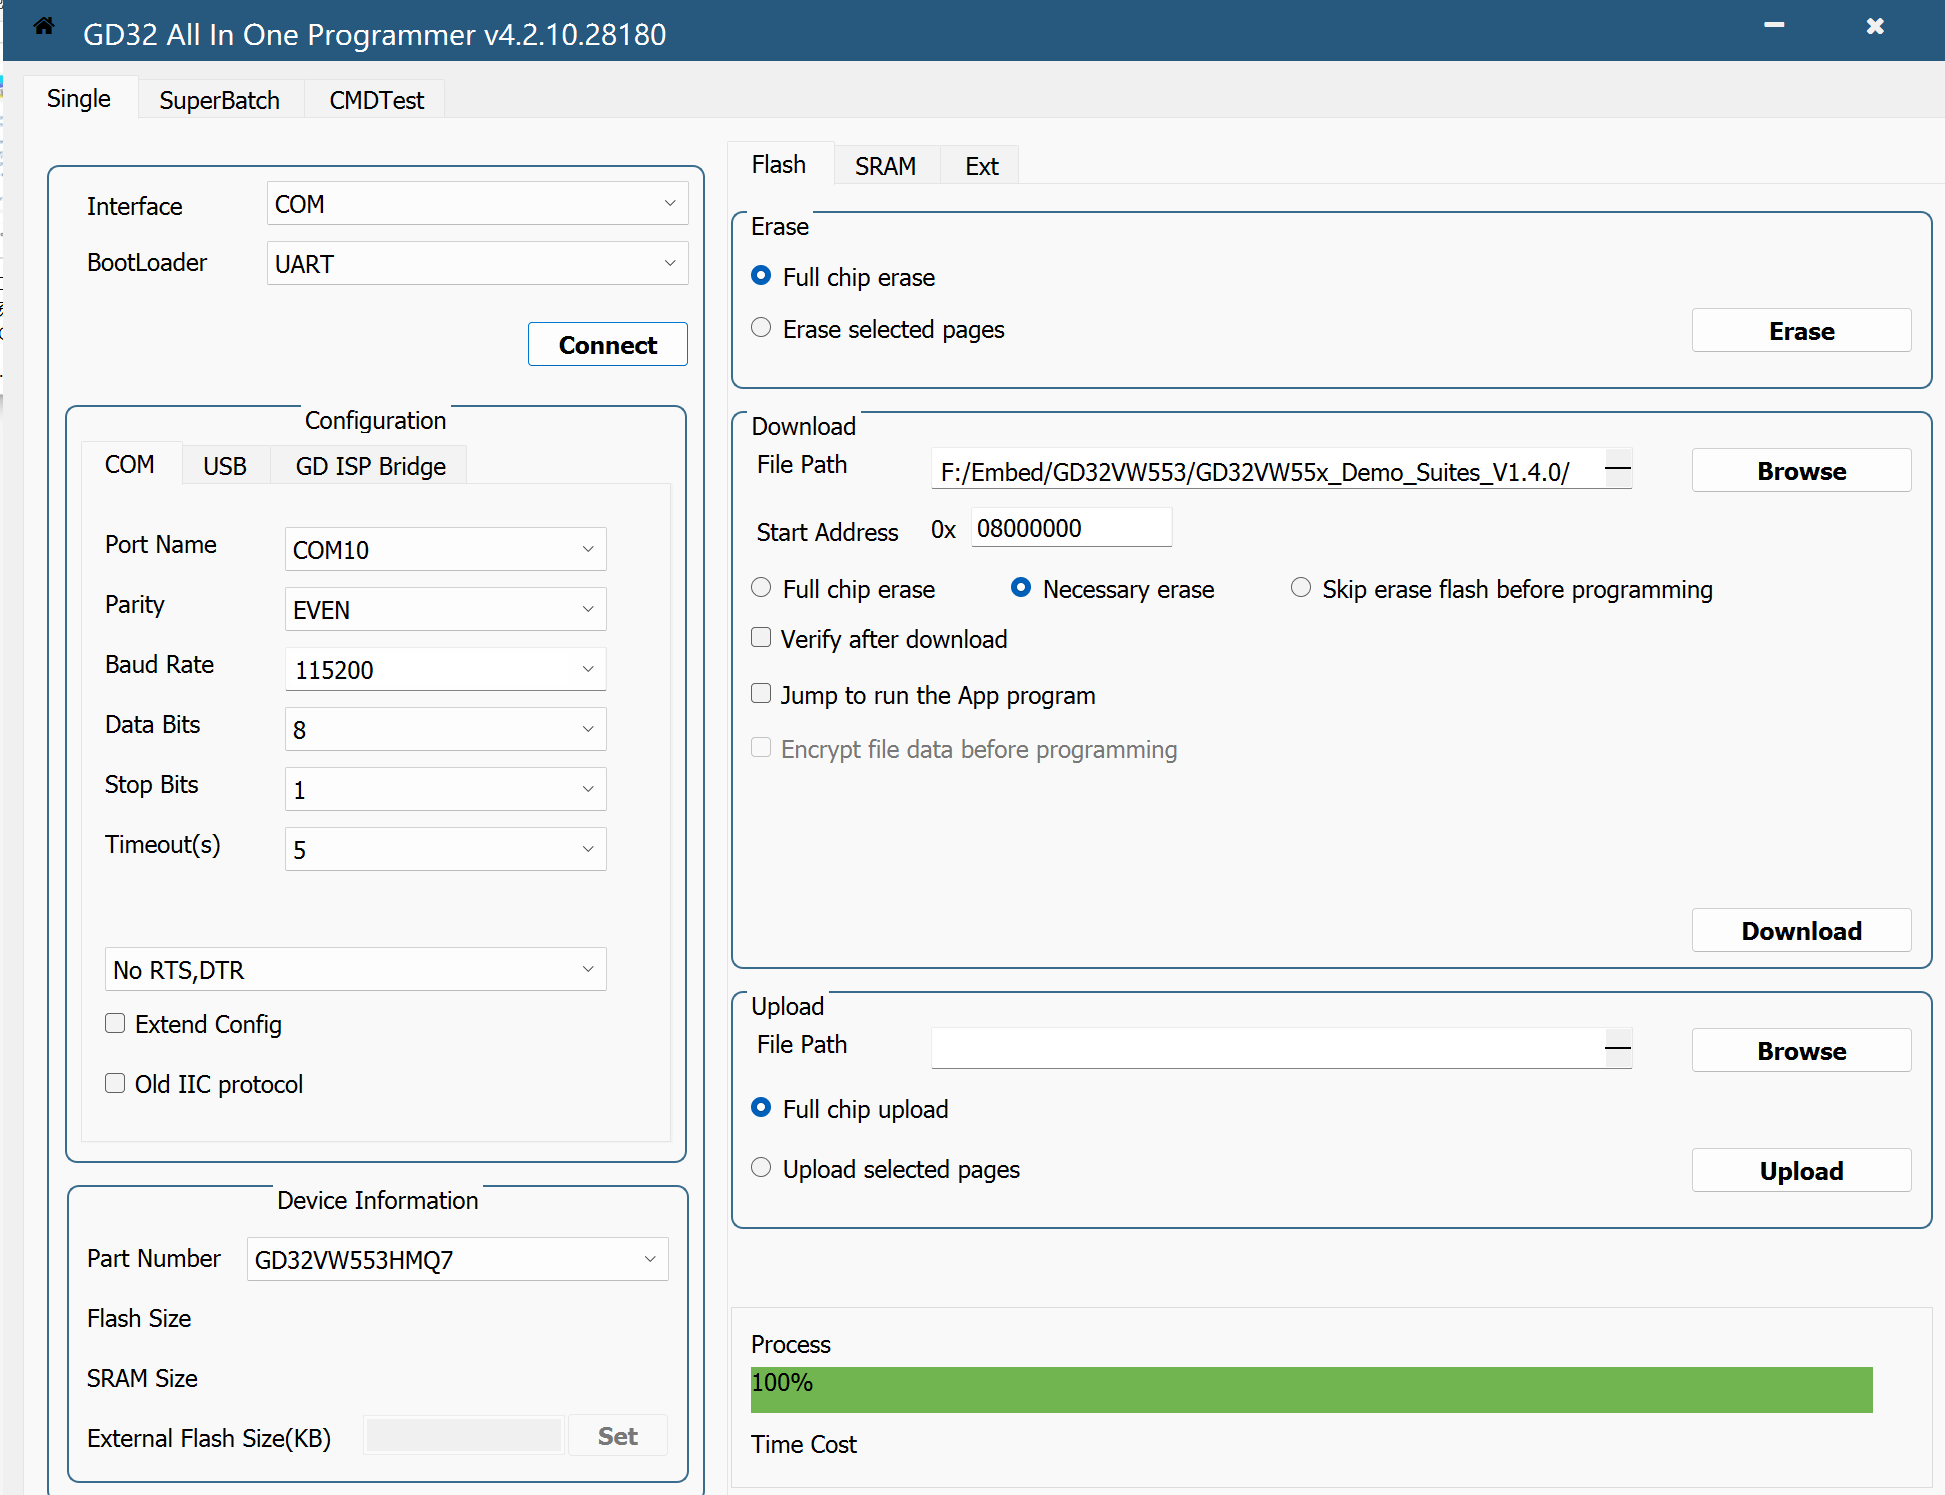Click the Download button
1945x1495 pixels.
(x=1801, y=931)
